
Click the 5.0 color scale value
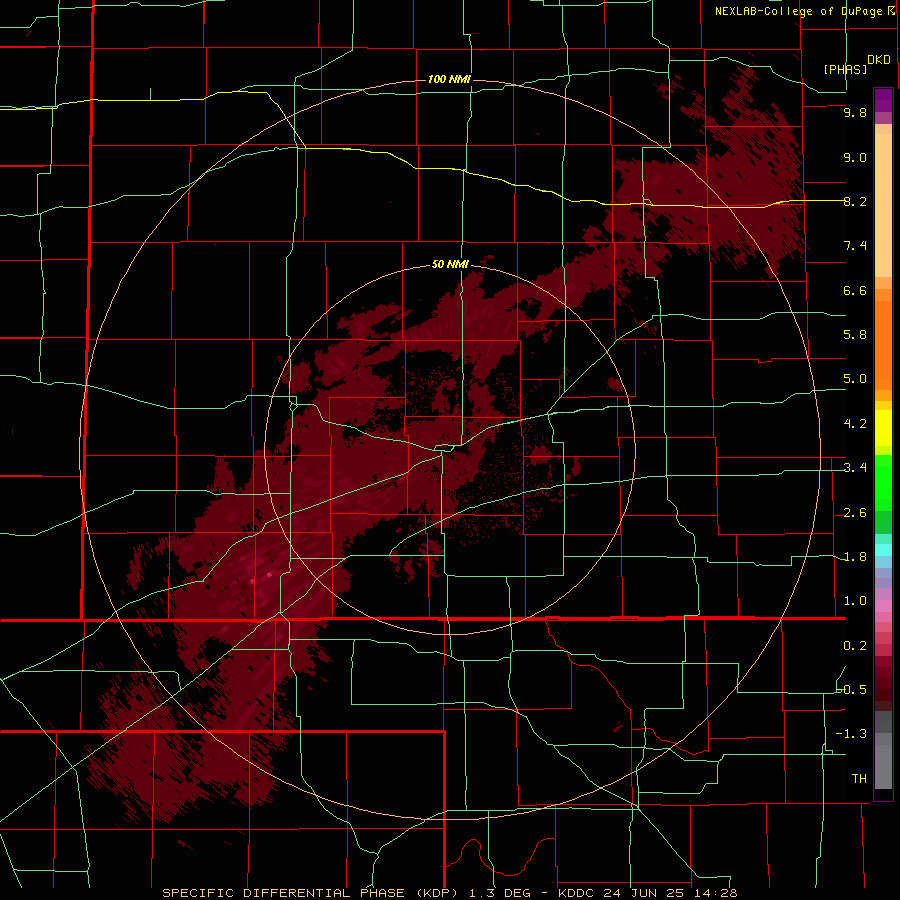855,379
